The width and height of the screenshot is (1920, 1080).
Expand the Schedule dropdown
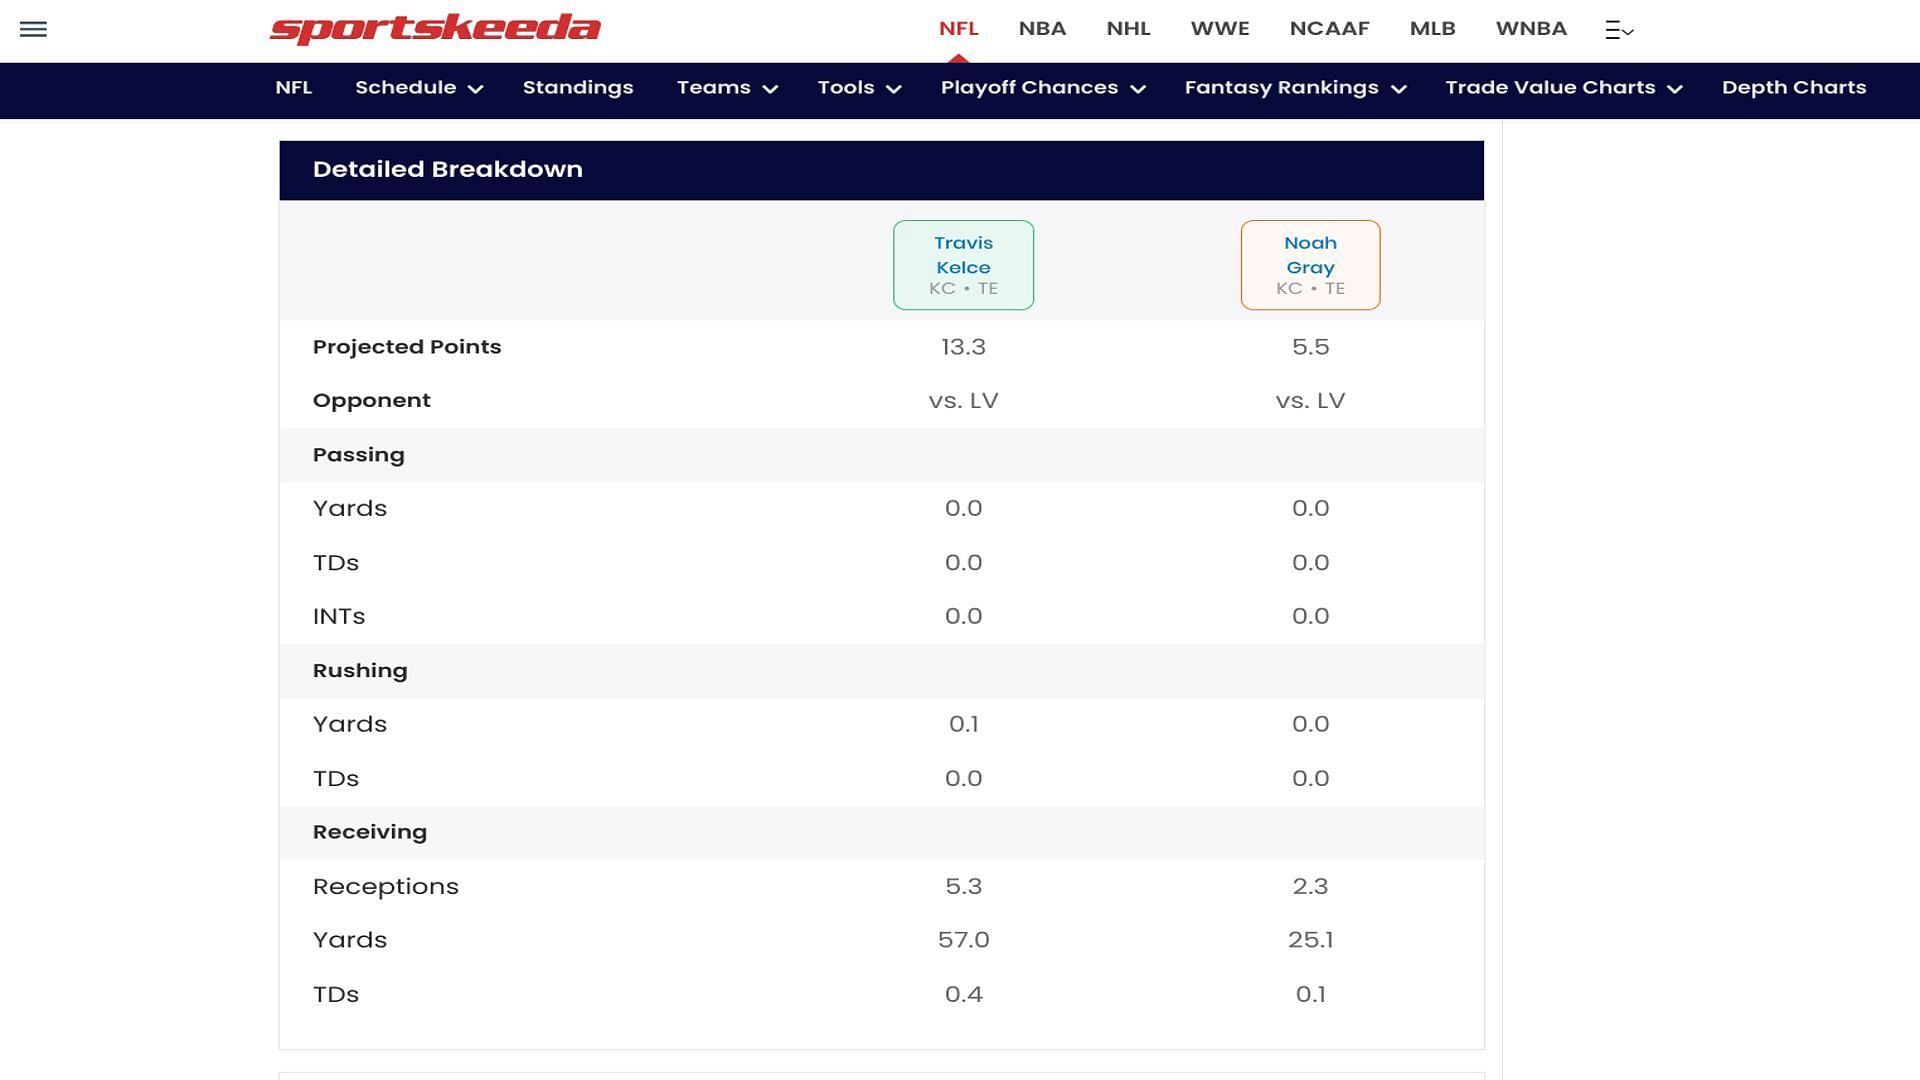click(419, 88)
